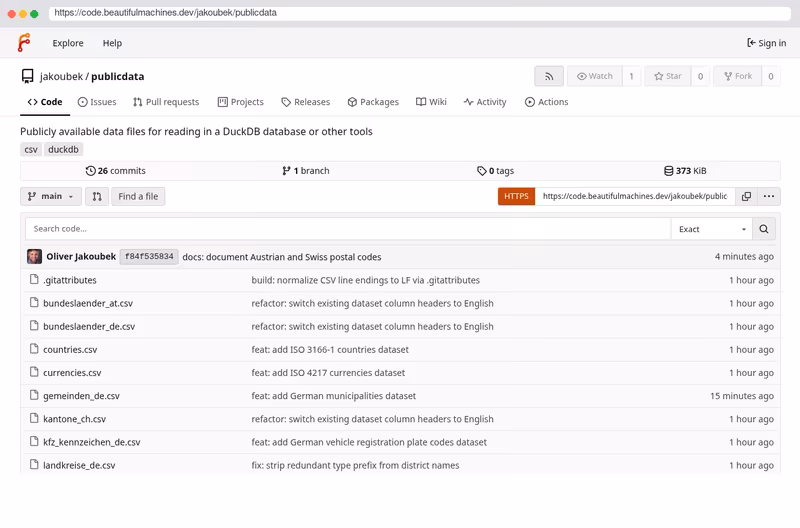Screen dimensions: 800x528
Task: Click the csv topic tag
Action: (x=31, y=149)
